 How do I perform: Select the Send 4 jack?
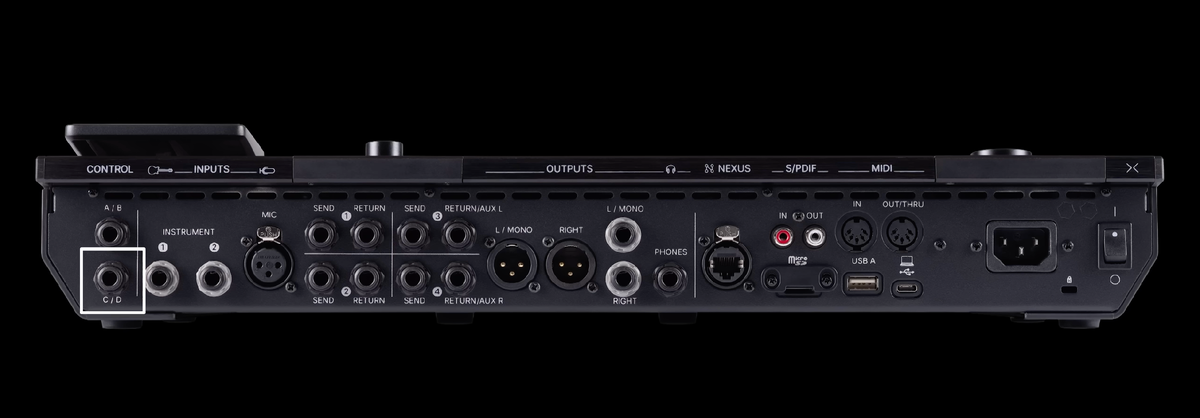[x=414, y=276]
